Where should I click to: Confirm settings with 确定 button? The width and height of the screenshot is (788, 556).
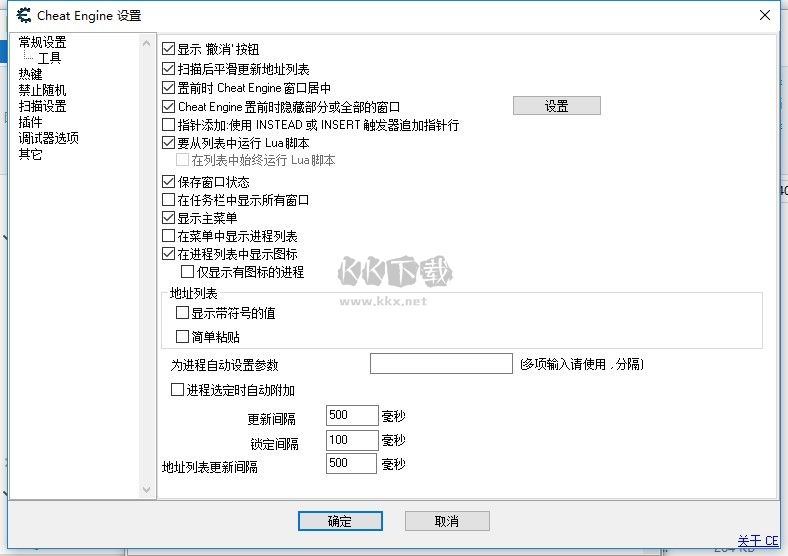click(x=340, y=521)
